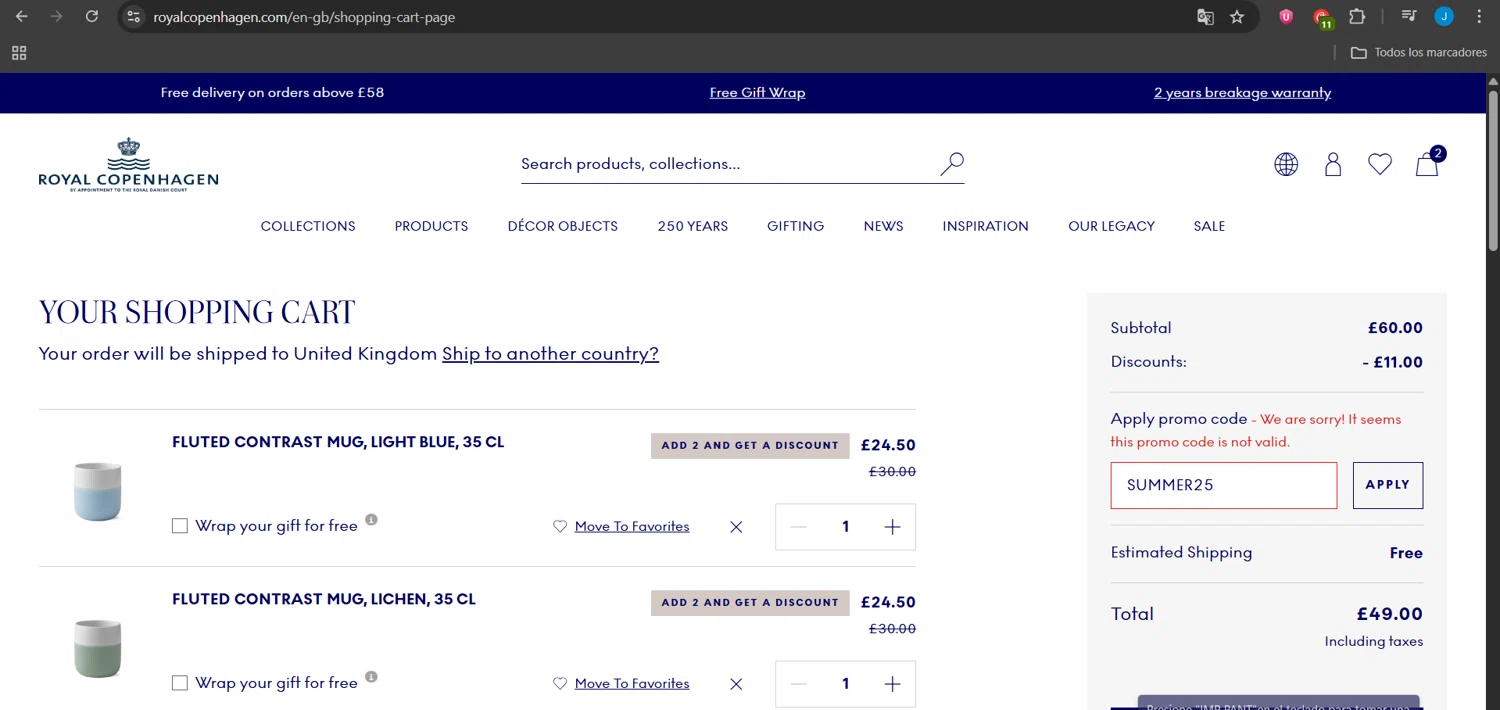
Task: Click Ship to another country link
Action: pyautogui.click(x=550, y=353)
